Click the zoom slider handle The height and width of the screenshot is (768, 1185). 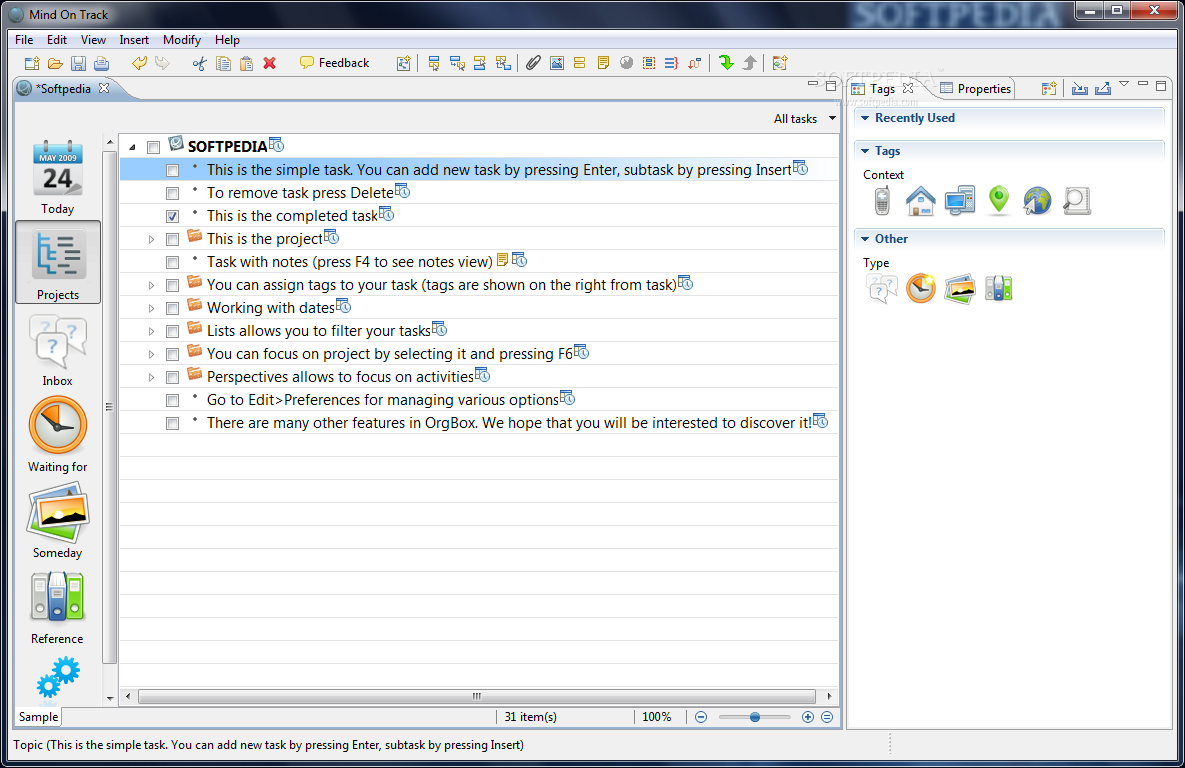coord(754,717)
